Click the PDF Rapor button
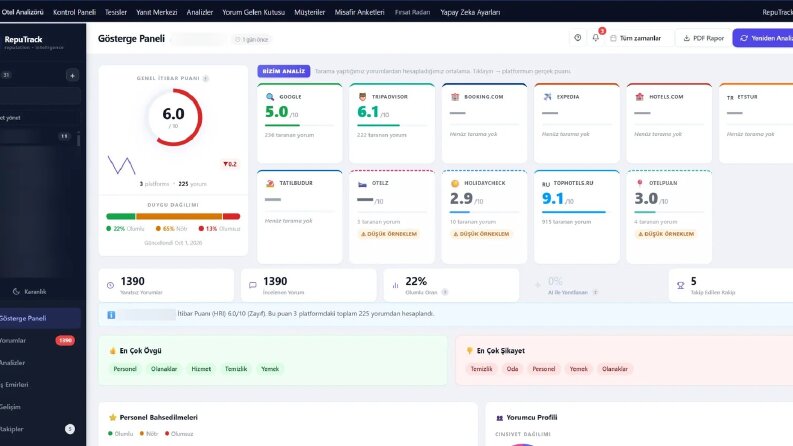 tap(703, 38)
